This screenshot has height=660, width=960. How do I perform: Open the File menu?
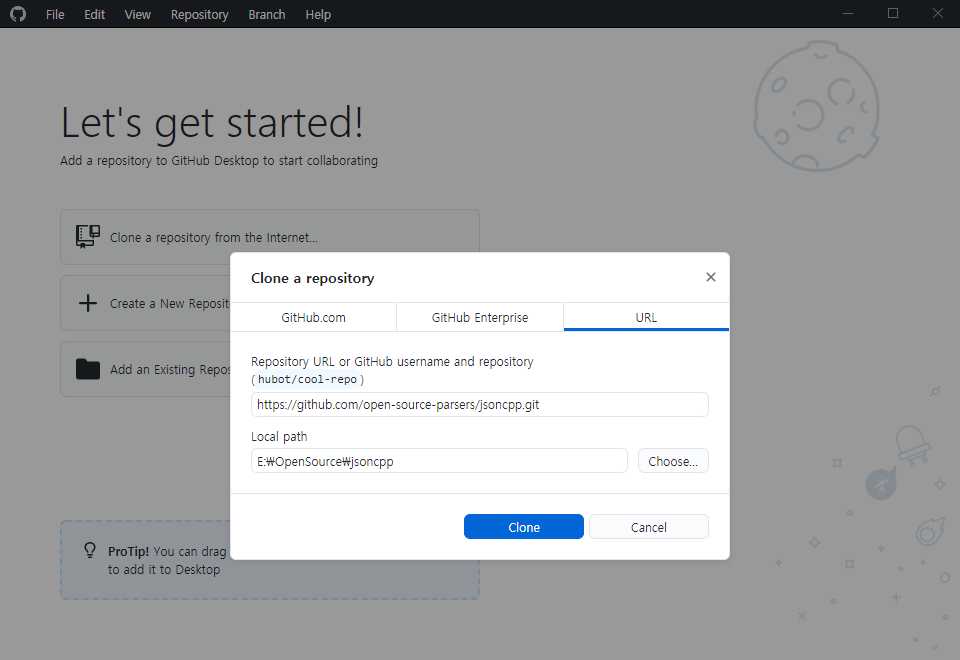(55, 14)
